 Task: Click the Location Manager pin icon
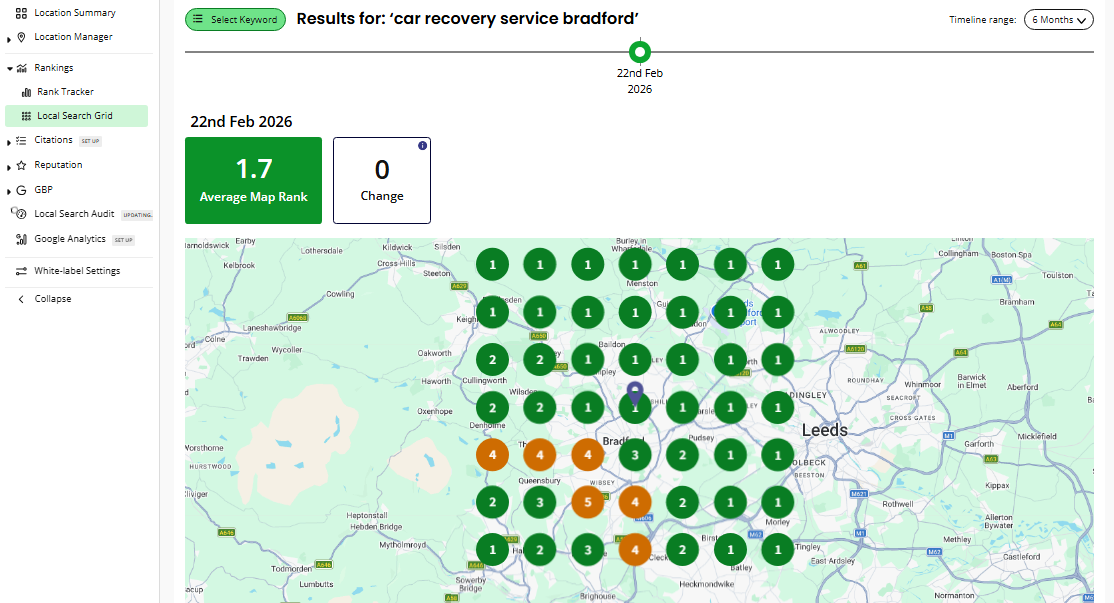click(x=21, y=37)
